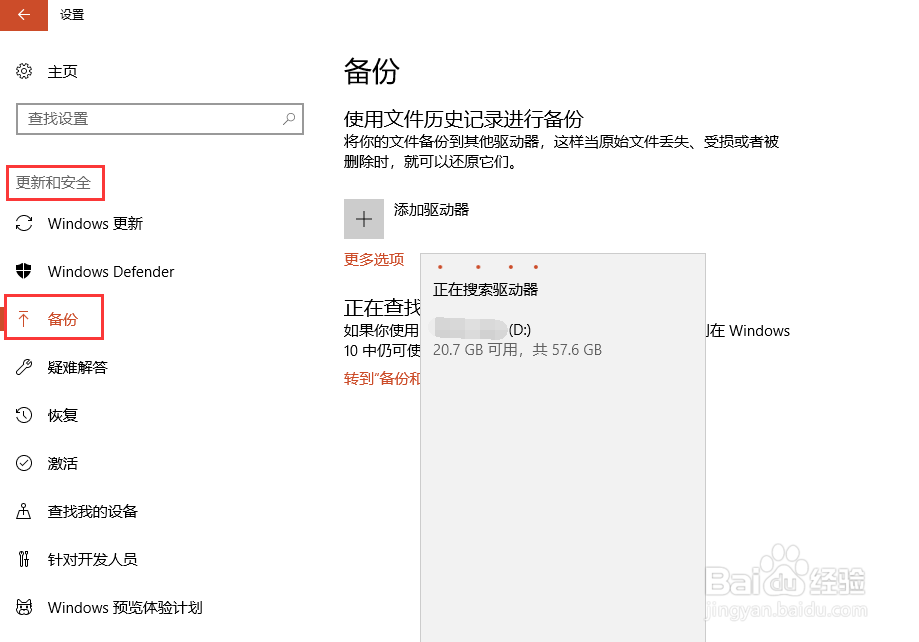Open the home gear icon
The width and height of the screenshot is (919, 642).
click(x=24, y=71)
